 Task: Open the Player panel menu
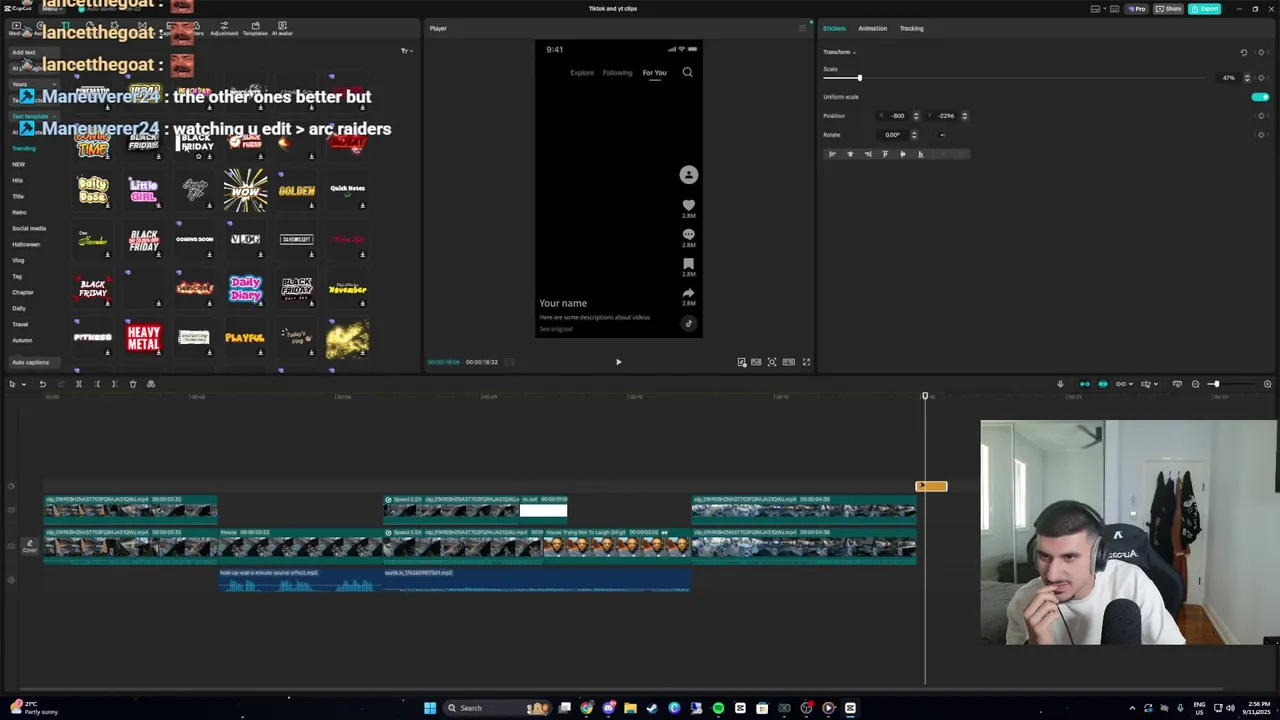802,28
